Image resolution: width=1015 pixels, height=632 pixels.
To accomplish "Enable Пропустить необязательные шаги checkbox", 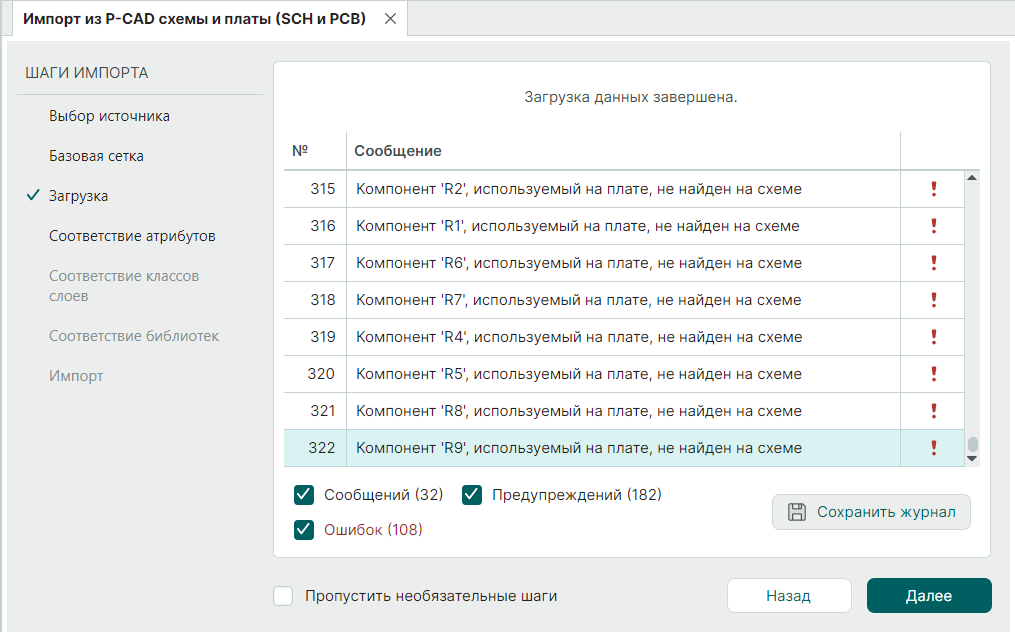I will point(284,596).
